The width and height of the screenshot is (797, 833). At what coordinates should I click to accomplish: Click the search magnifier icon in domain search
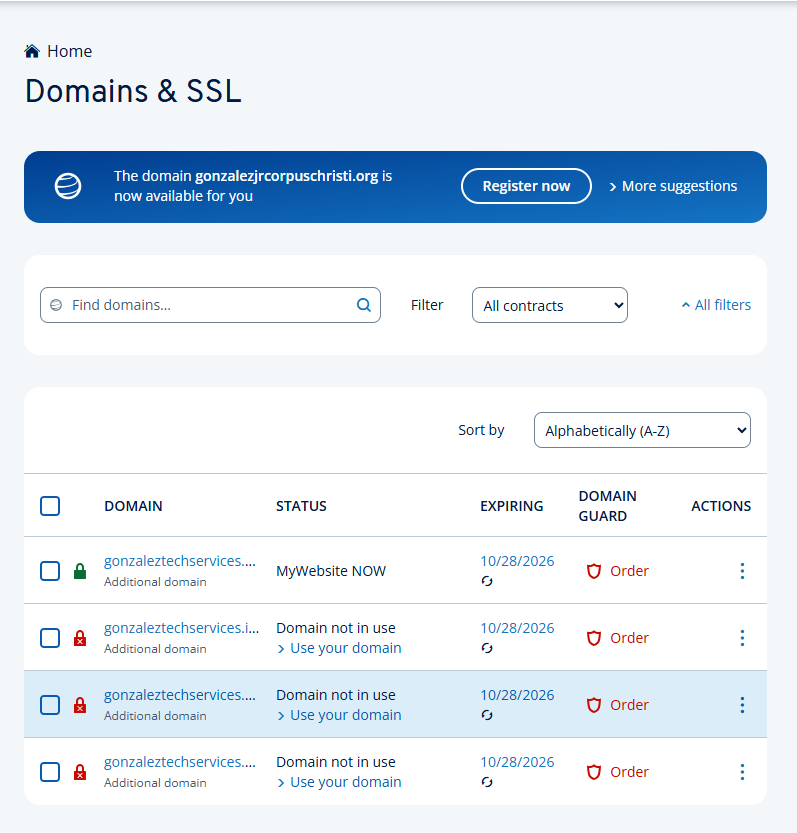tap(364, 305)
